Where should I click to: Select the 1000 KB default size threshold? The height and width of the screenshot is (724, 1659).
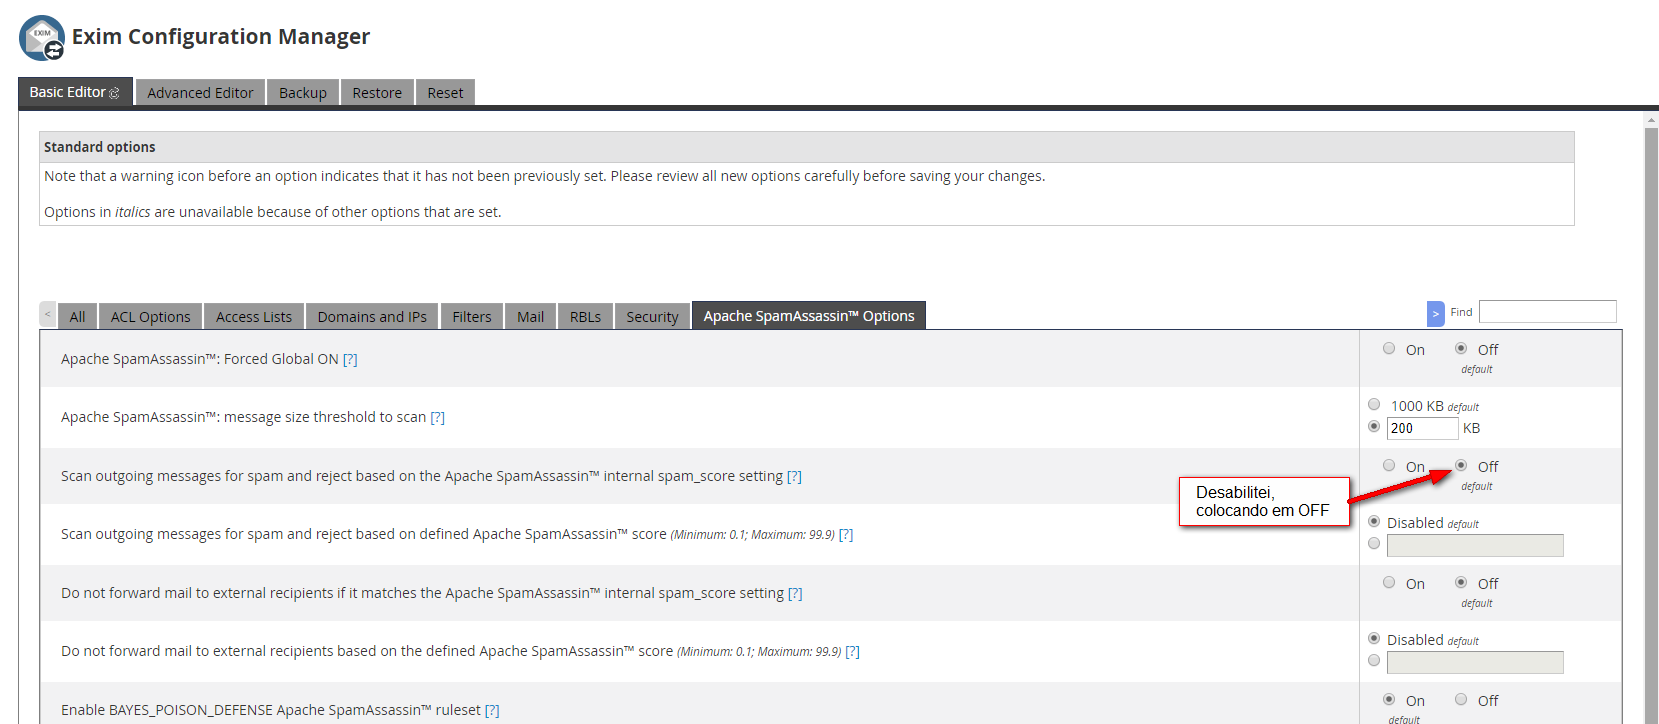click(x=1374, y=405)
